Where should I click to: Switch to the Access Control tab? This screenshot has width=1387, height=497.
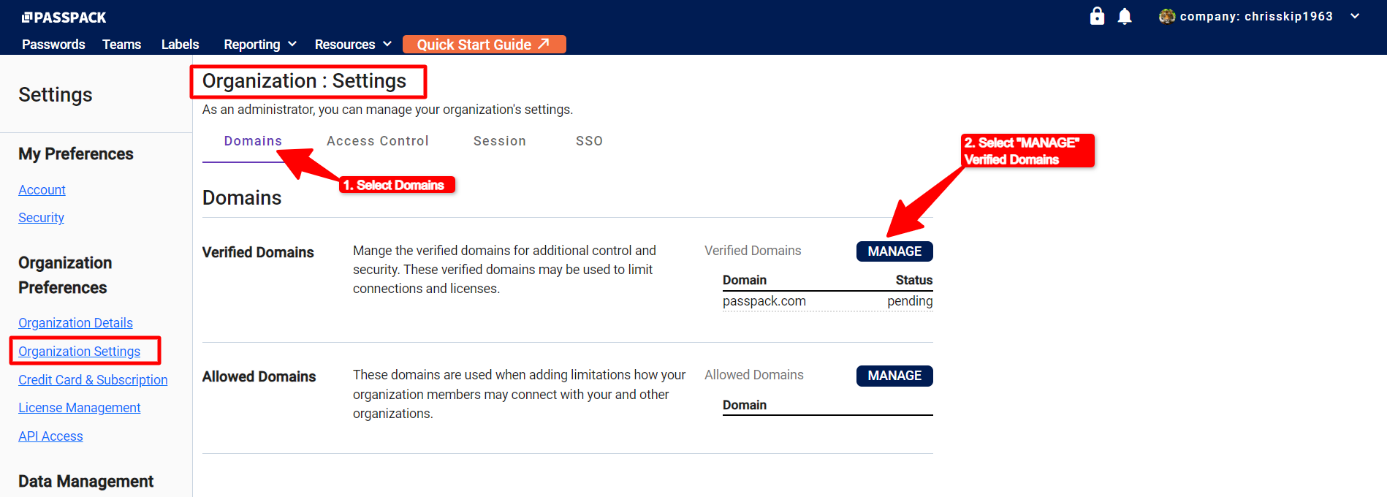tap(378, 141)
